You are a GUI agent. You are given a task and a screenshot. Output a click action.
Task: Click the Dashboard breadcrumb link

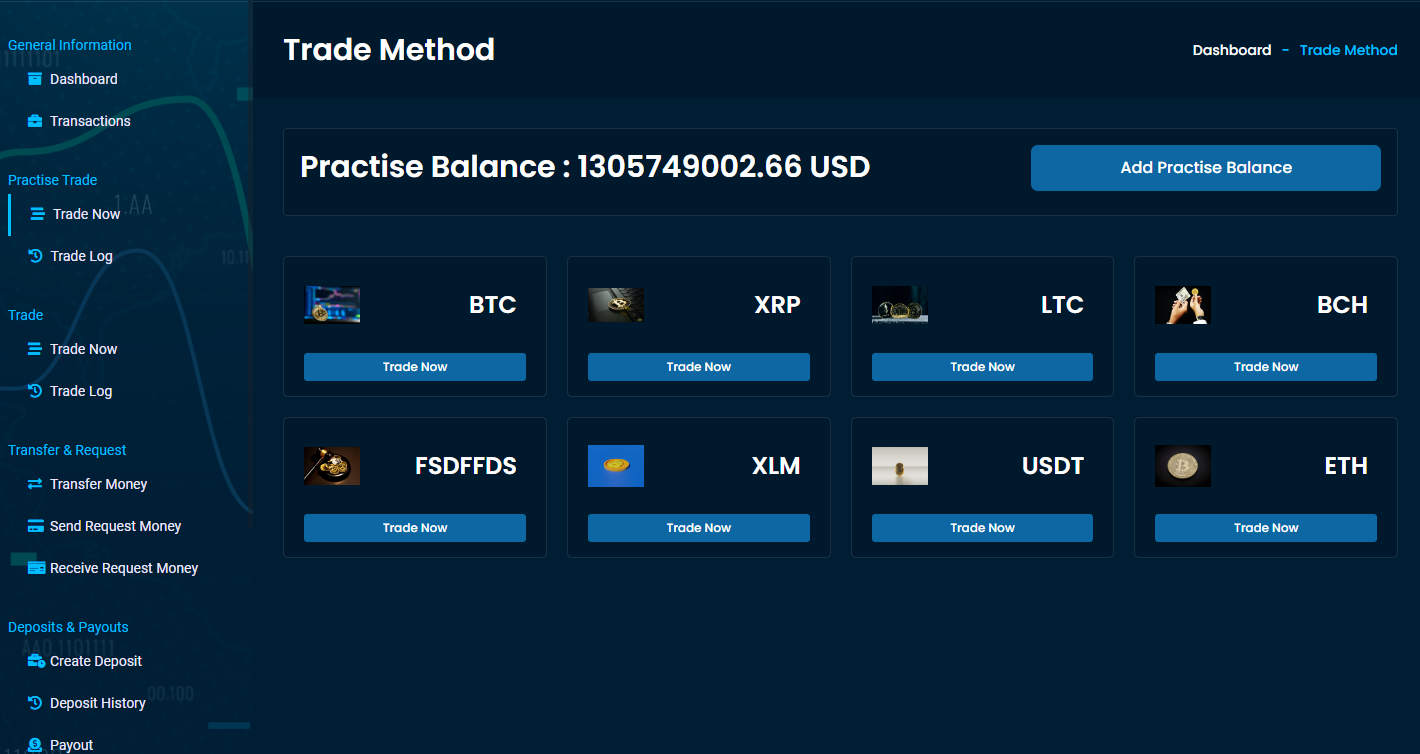[1232, 50]
